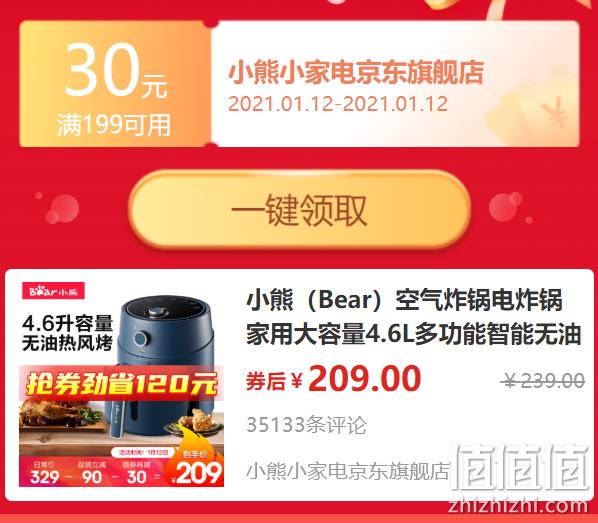Click the red bubble decoration left of button
Screen dimensions: 598x523
point(62,209)
